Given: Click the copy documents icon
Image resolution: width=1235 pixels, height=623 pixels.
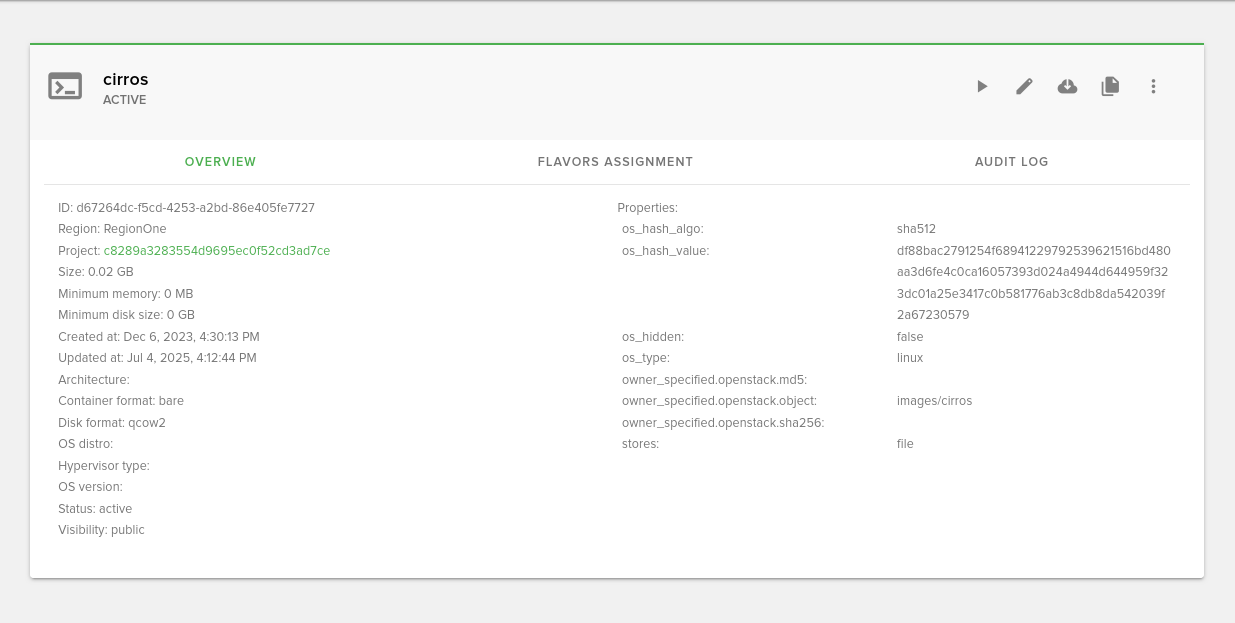Looking at the screenshot, I should (x=1110, y=87).
